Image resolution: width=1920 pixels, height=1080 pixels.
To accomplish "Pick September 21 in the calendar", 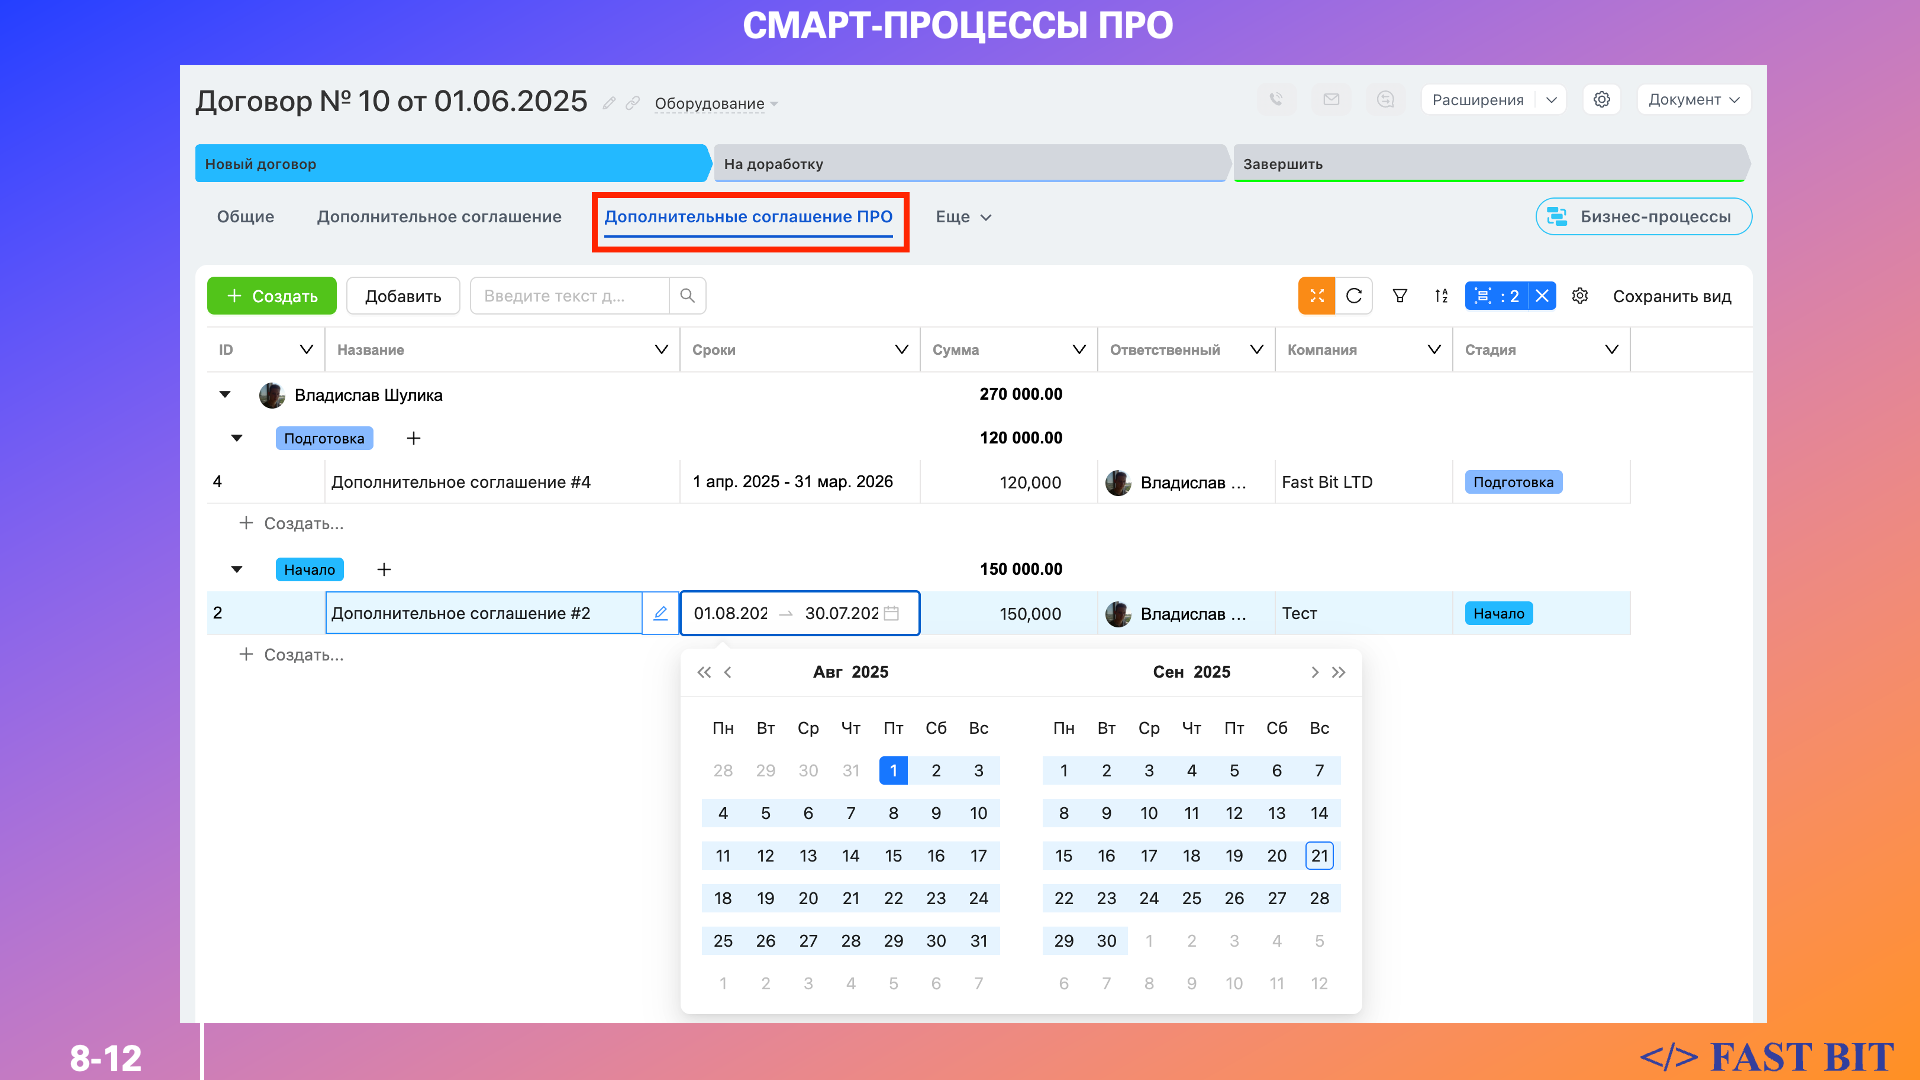I will tap(1319, 856).
